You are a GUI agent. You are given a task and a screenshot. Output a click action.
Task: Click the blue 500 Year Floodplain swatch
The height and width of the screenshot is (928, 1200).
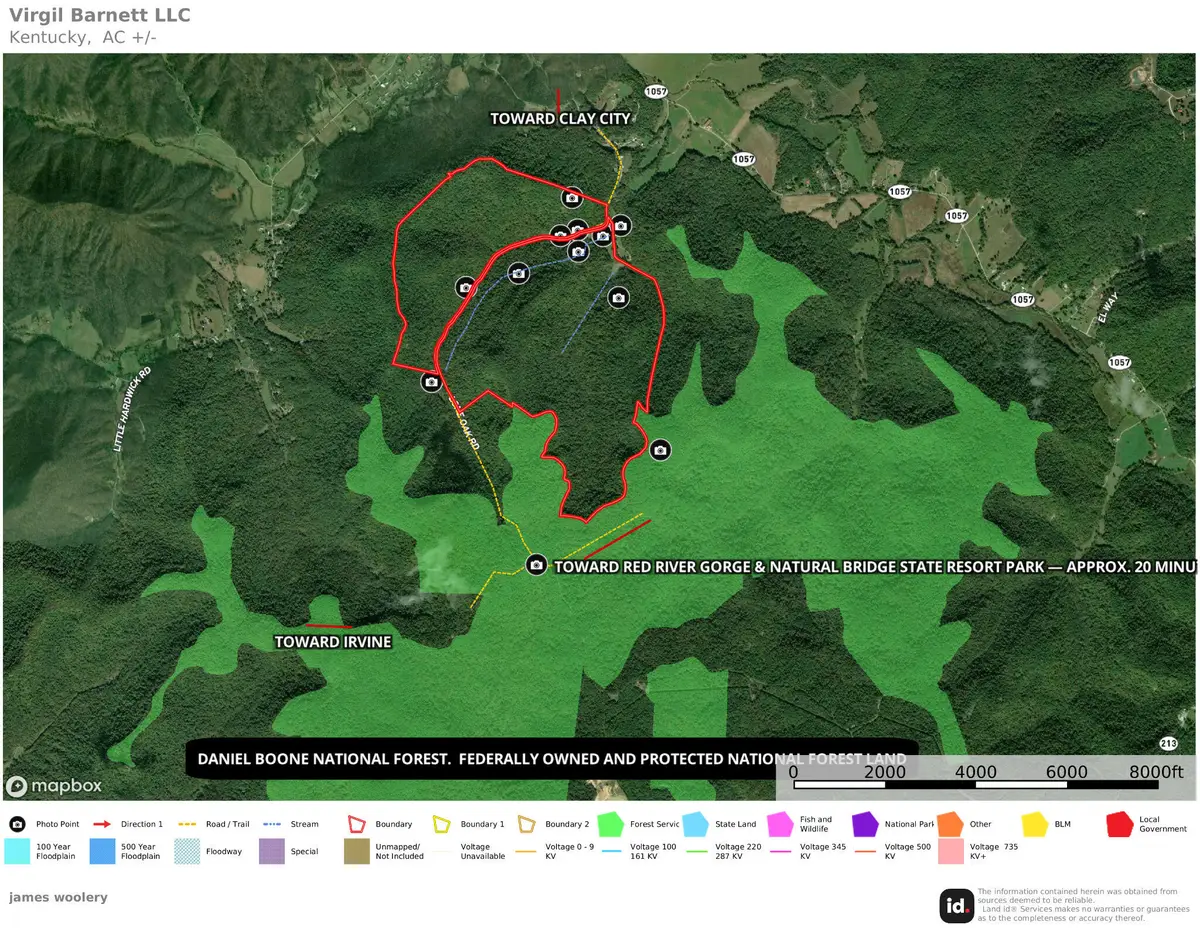tap(102, 851)
